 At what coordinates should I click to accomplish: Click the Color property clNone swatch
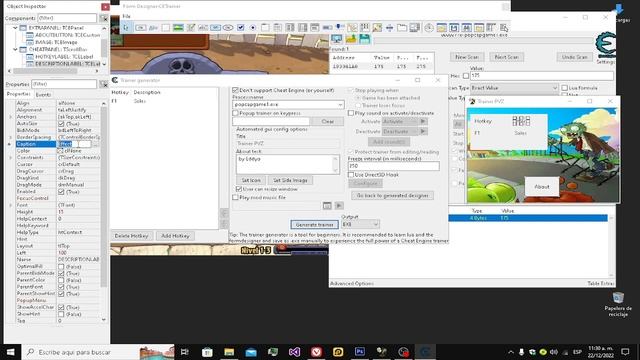click(x=60, y=151)
